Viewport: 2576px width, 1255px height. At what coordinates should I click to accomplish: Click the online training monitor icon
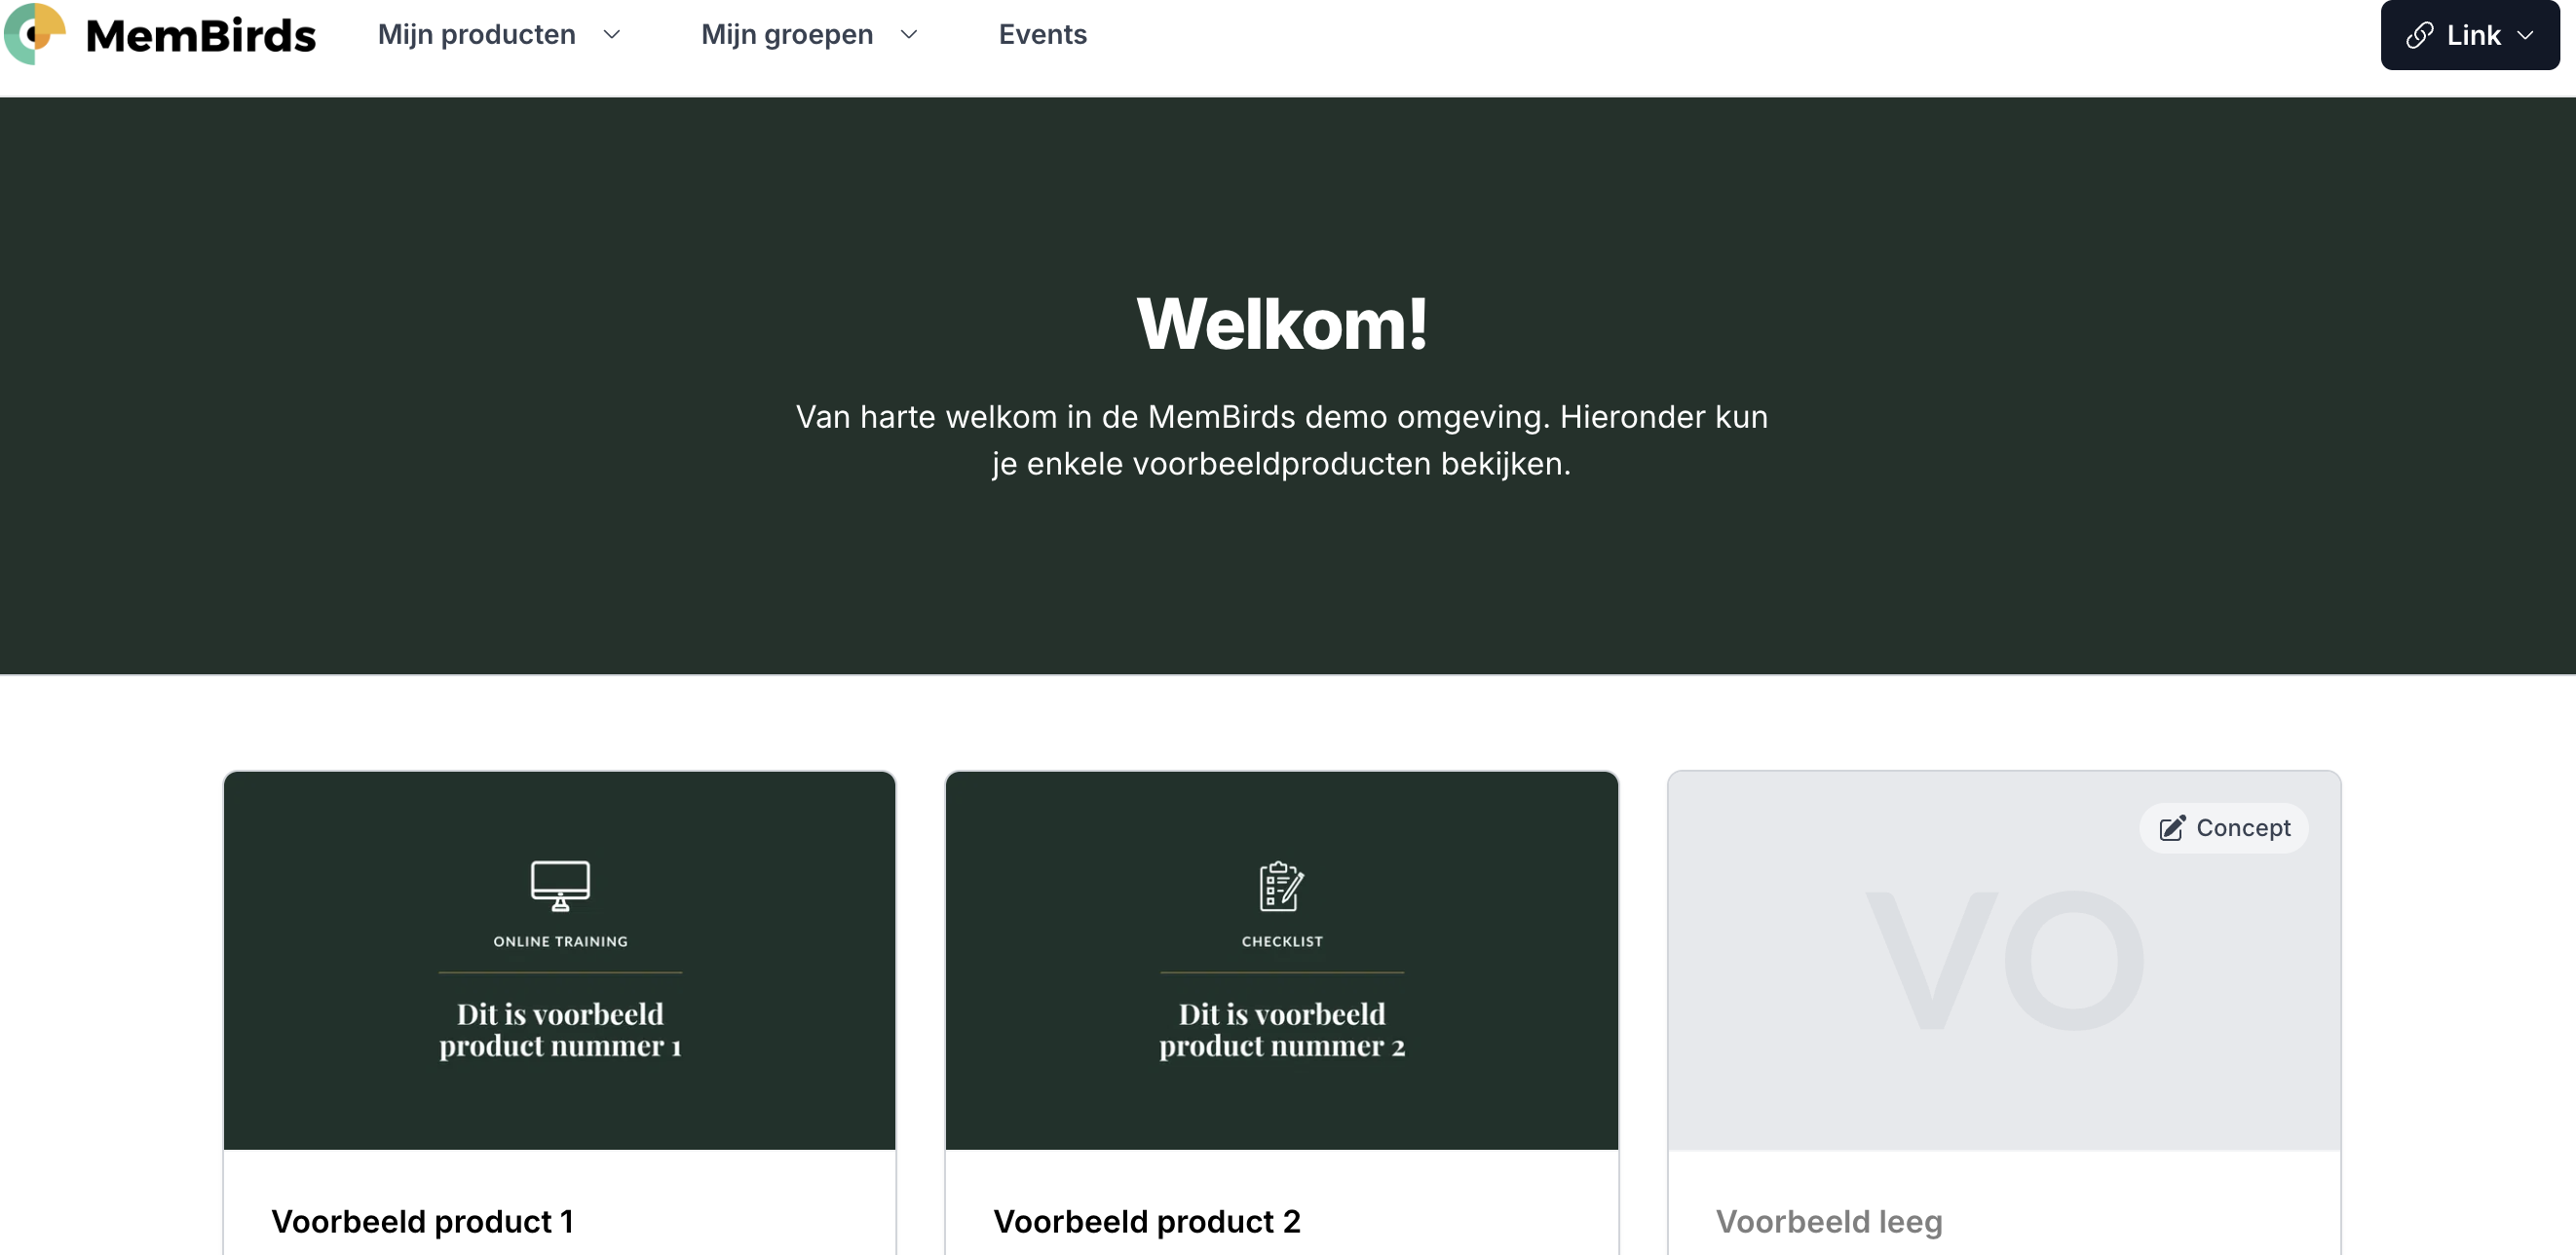coord(560,885)
